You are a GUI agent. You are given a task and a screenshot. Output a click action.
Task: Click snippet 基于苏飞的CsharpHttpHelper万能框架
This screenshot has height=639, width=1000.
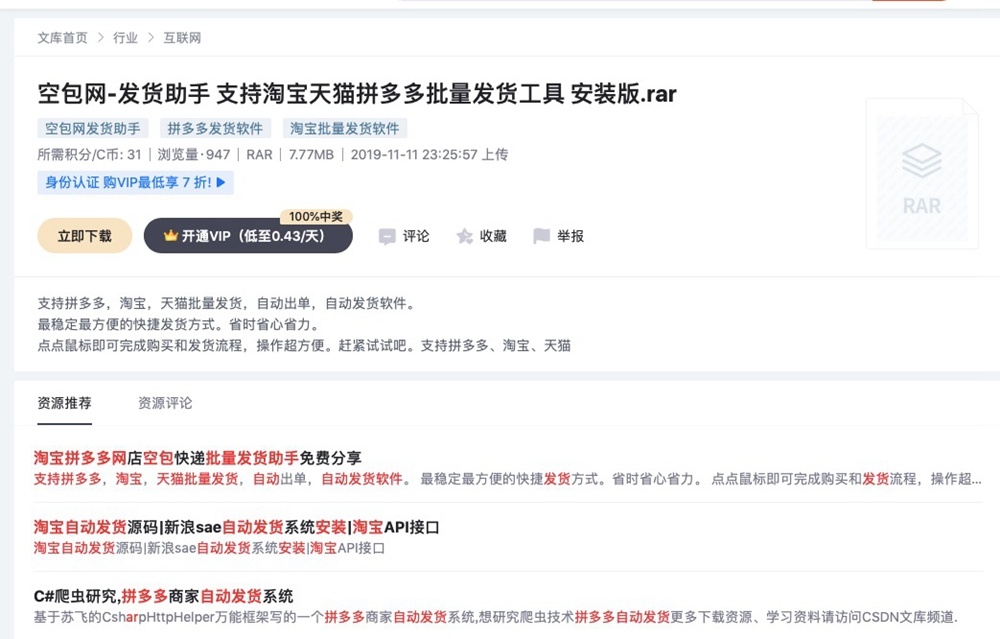(x=496, y=617)
